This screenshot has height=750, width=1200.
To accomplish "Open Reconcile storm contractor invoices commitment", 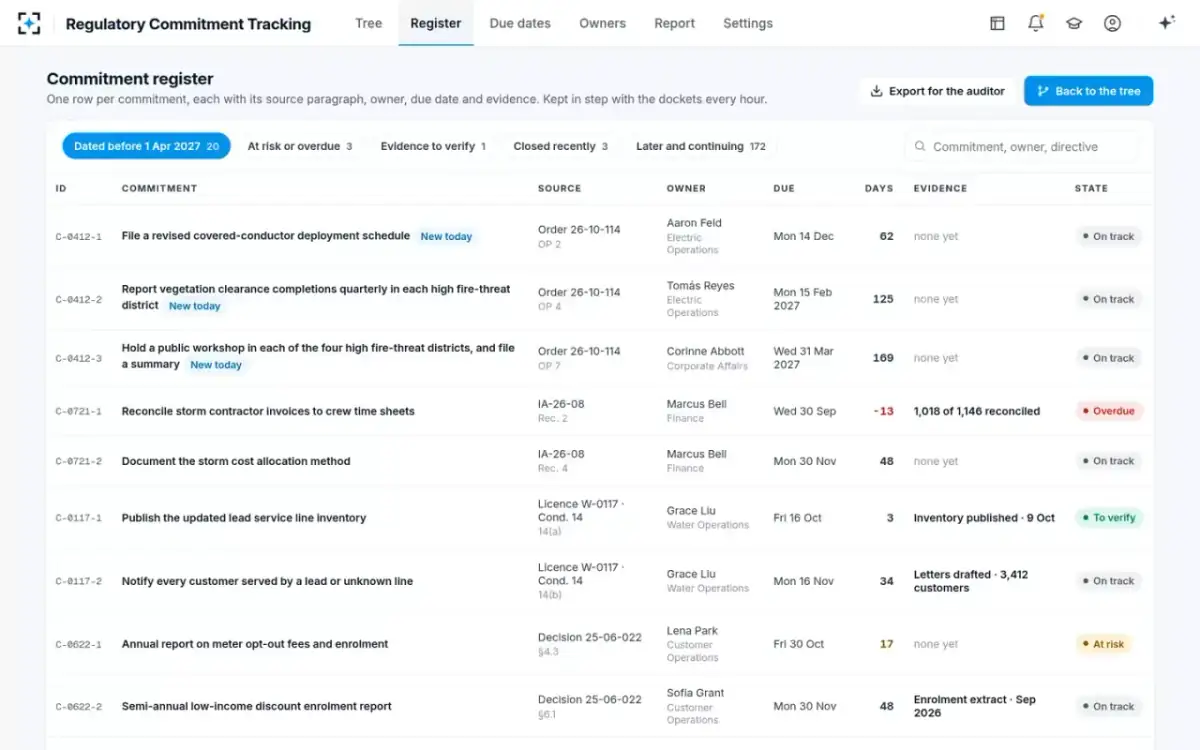I will click(268, 411).
